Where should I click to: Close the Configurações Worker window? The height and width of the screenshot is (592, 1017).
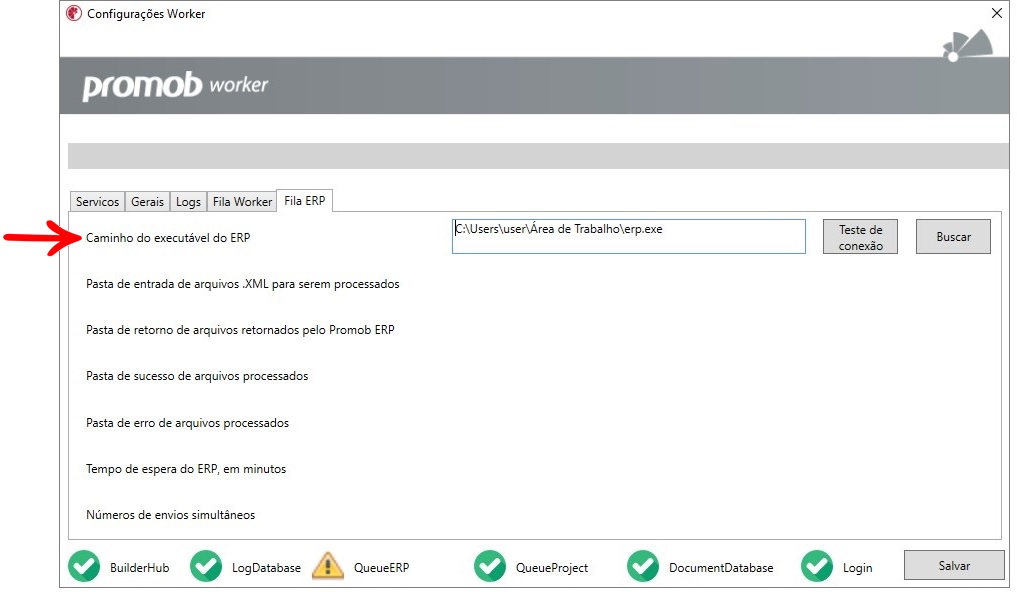(x=997, y=13)
